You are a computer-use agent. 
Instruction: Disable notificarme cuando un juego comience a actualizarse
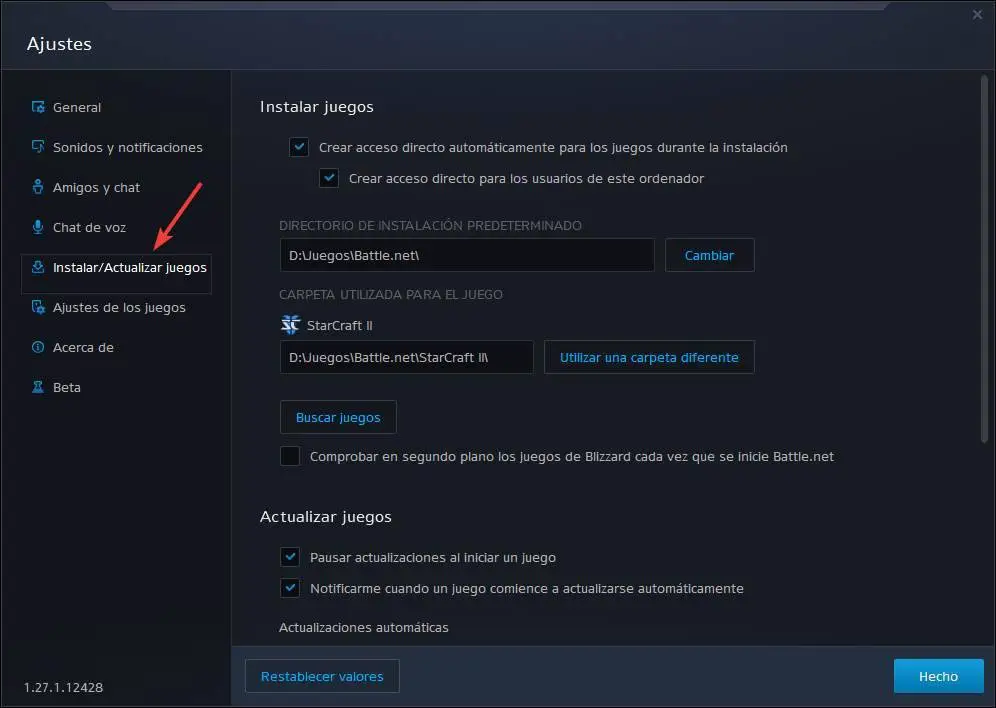point(290,588)
